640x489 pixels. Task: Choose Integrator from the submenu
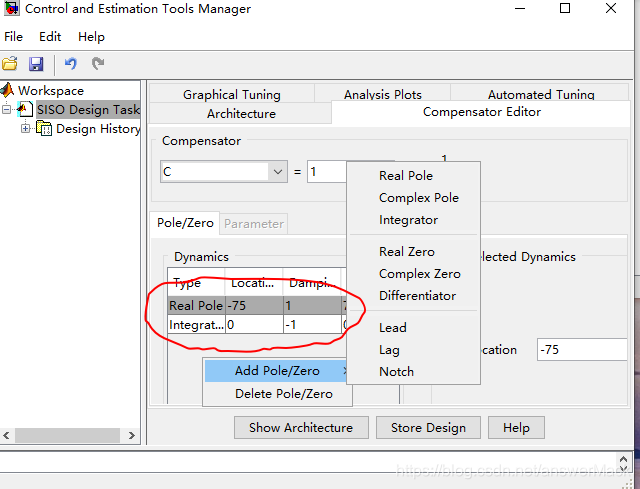tap(413, 220)
